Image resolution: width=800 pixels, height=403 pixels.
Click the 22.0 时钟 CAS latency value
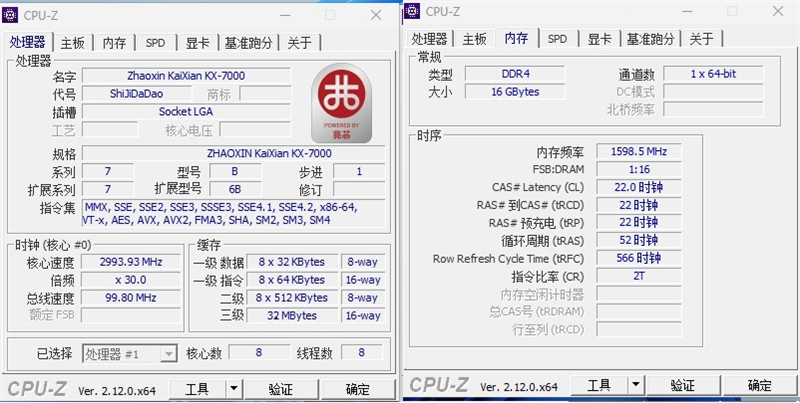[639, 187]
